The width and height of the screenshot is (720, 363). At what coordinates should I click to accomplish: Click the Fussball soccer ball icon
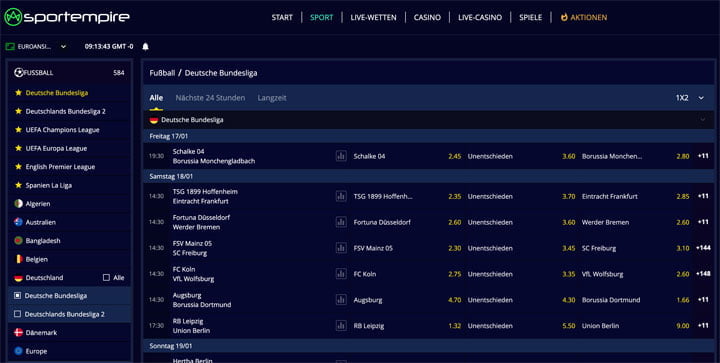[18, 73]
